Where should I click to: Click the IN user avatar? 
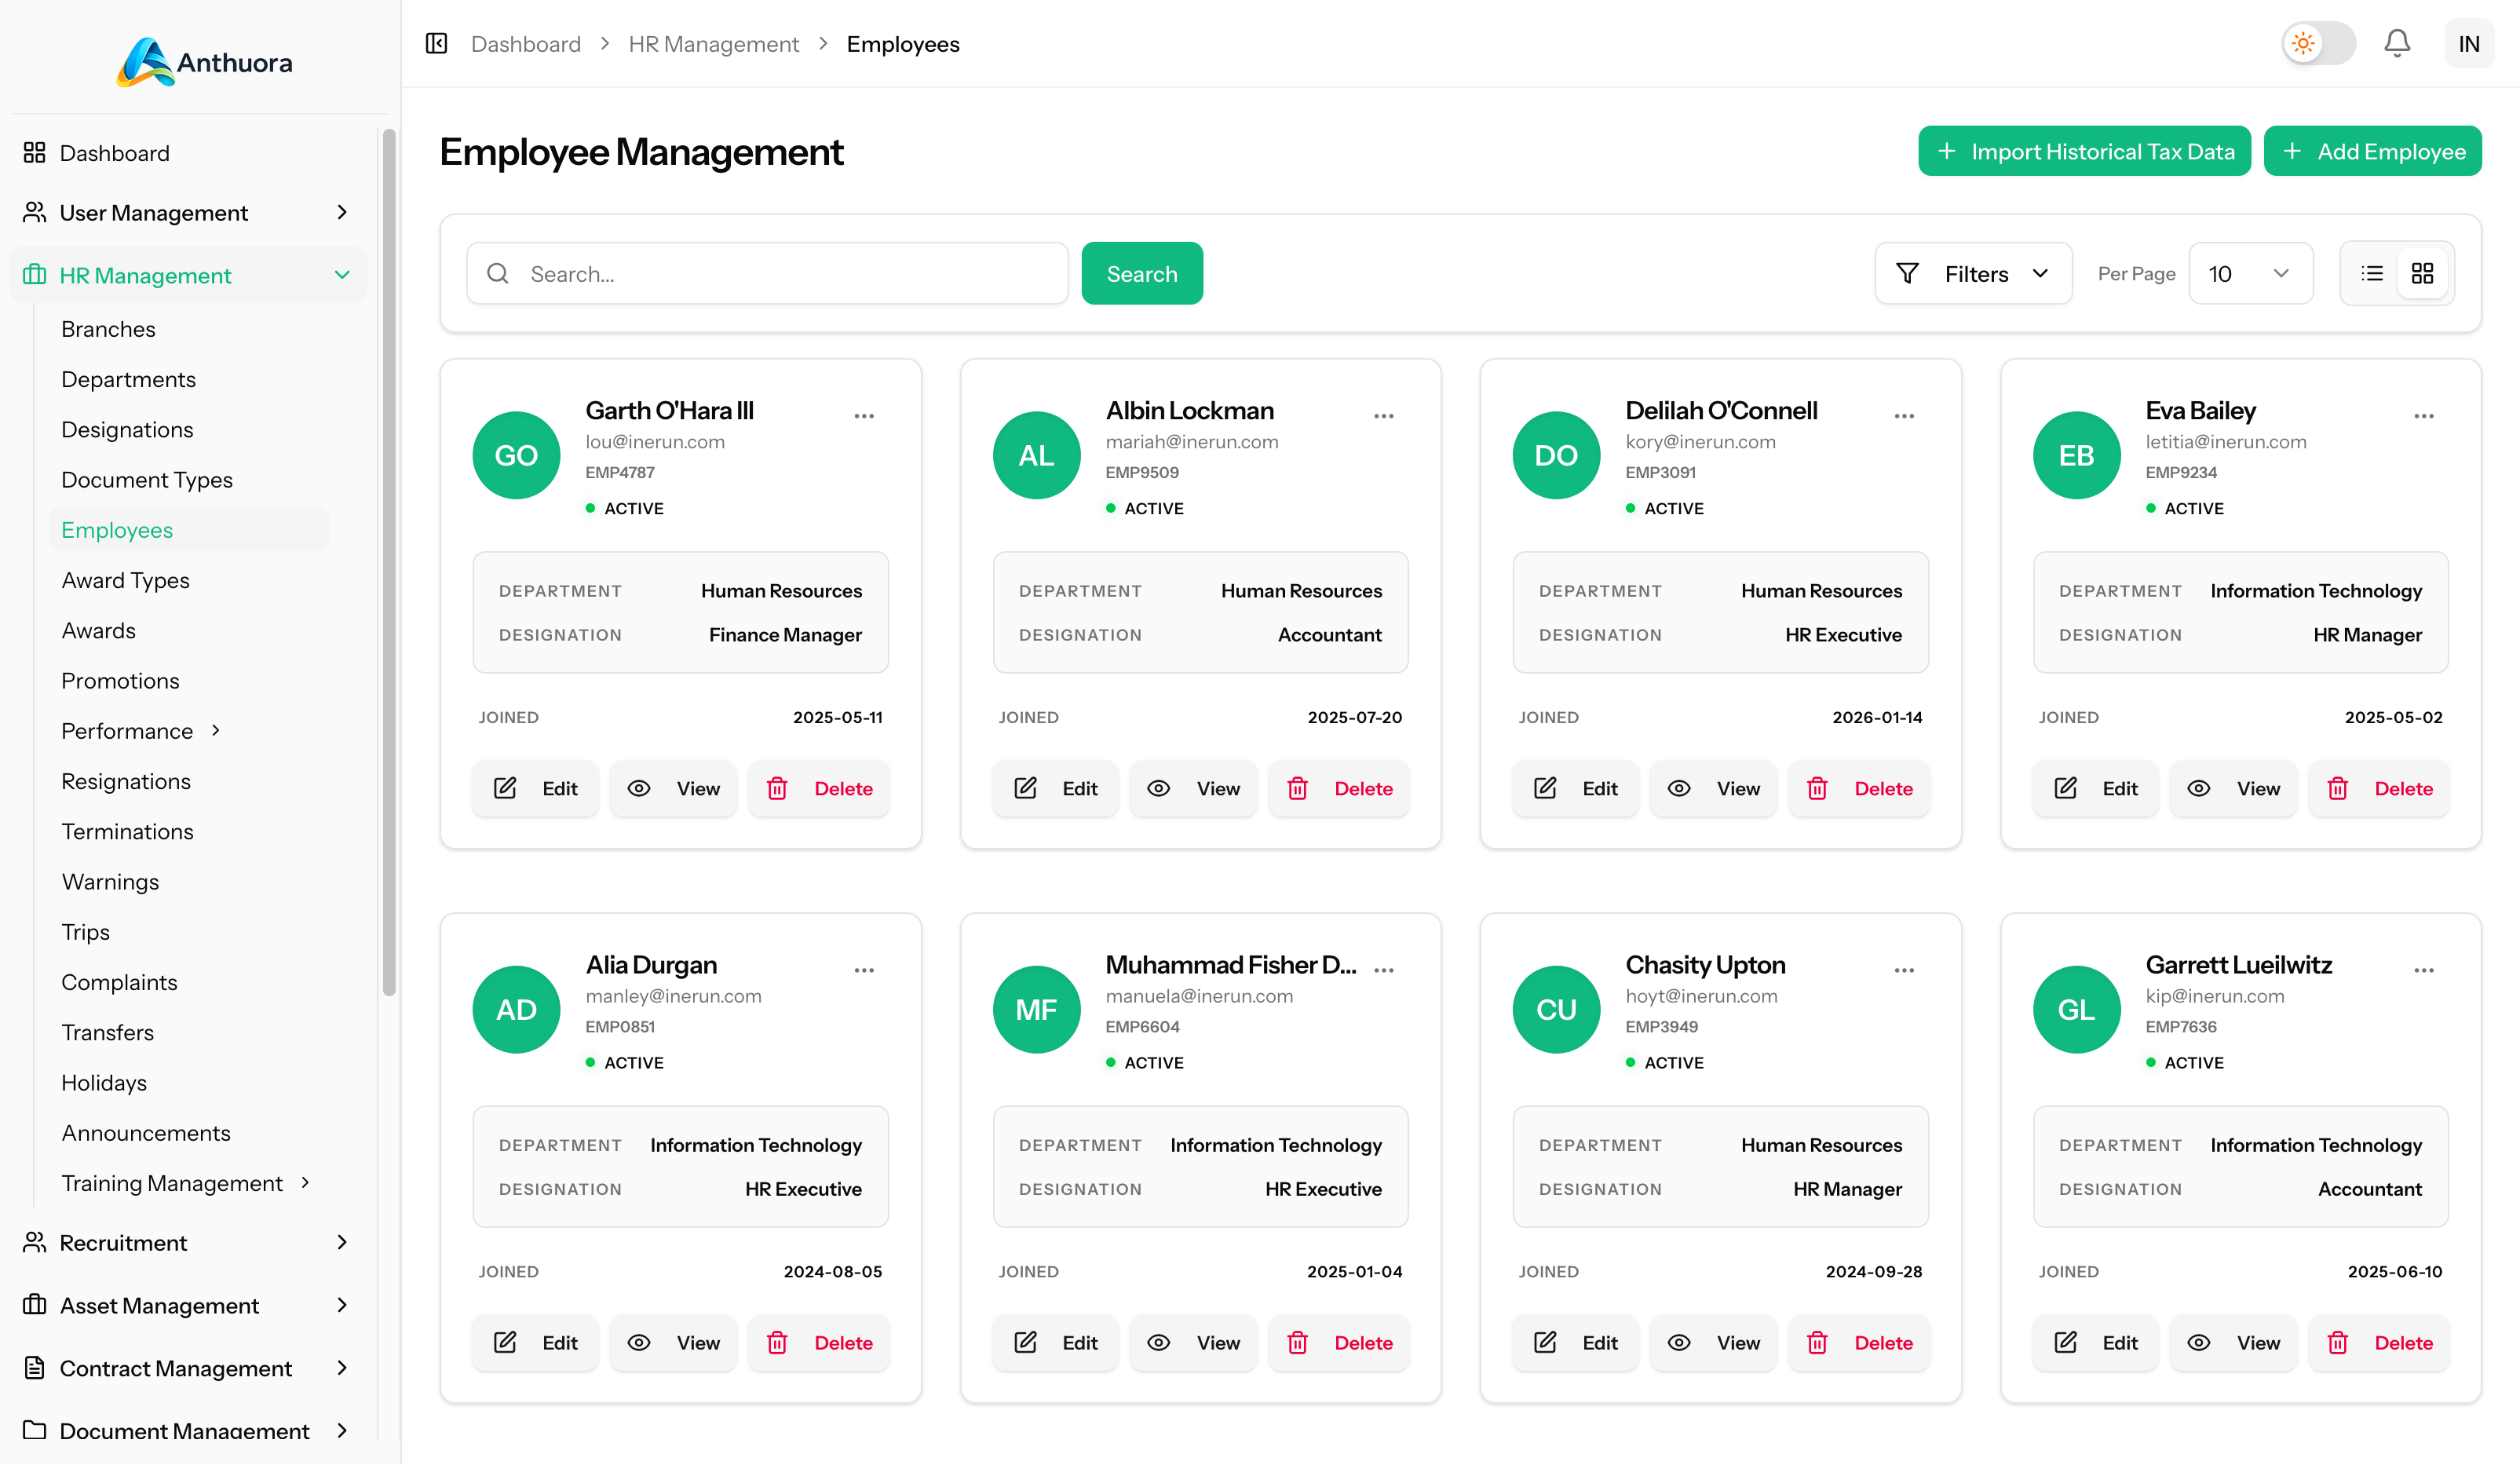click(2468, 43)
